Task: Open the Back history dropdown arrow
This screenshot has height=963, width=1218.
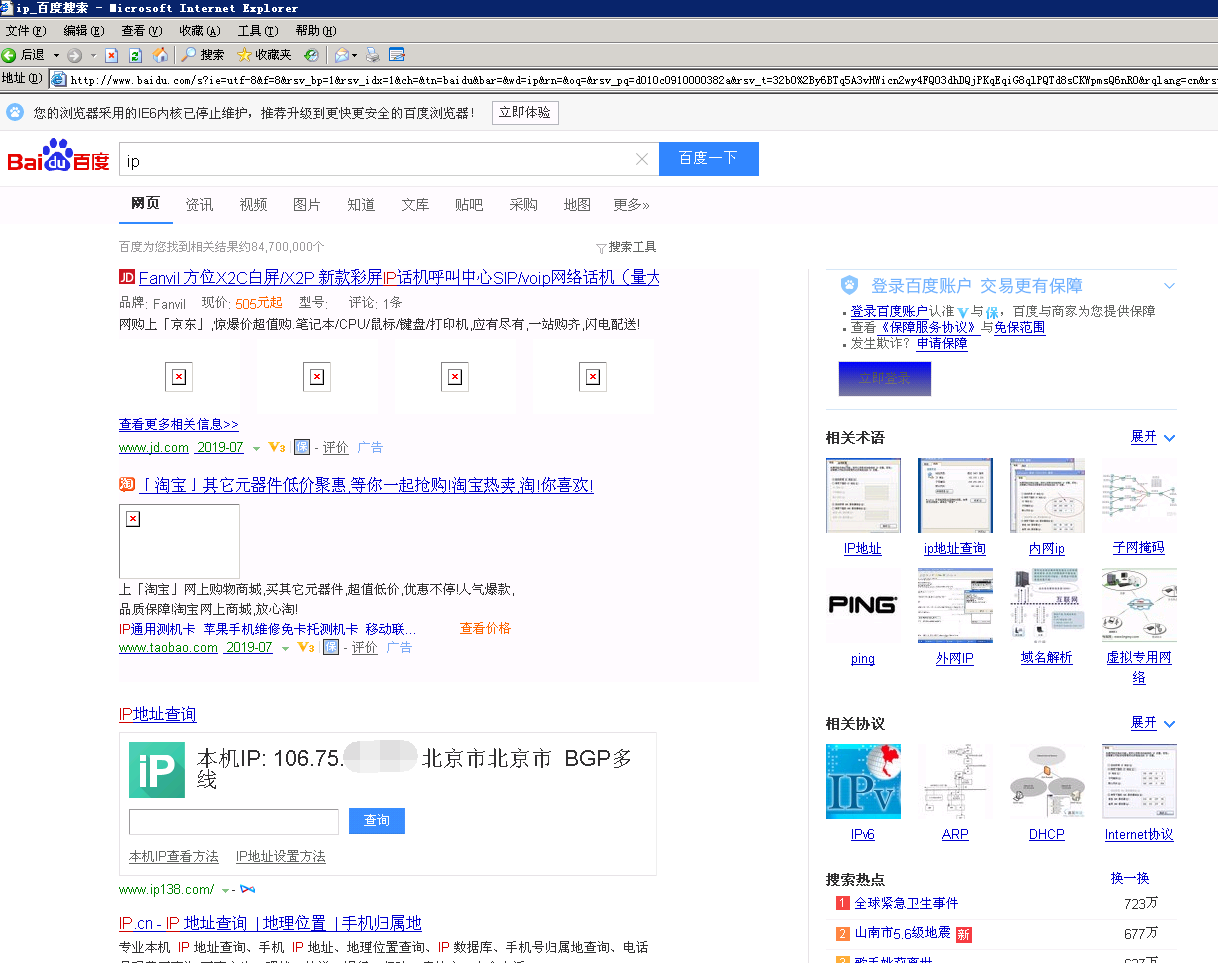Action: pos(56,55)
